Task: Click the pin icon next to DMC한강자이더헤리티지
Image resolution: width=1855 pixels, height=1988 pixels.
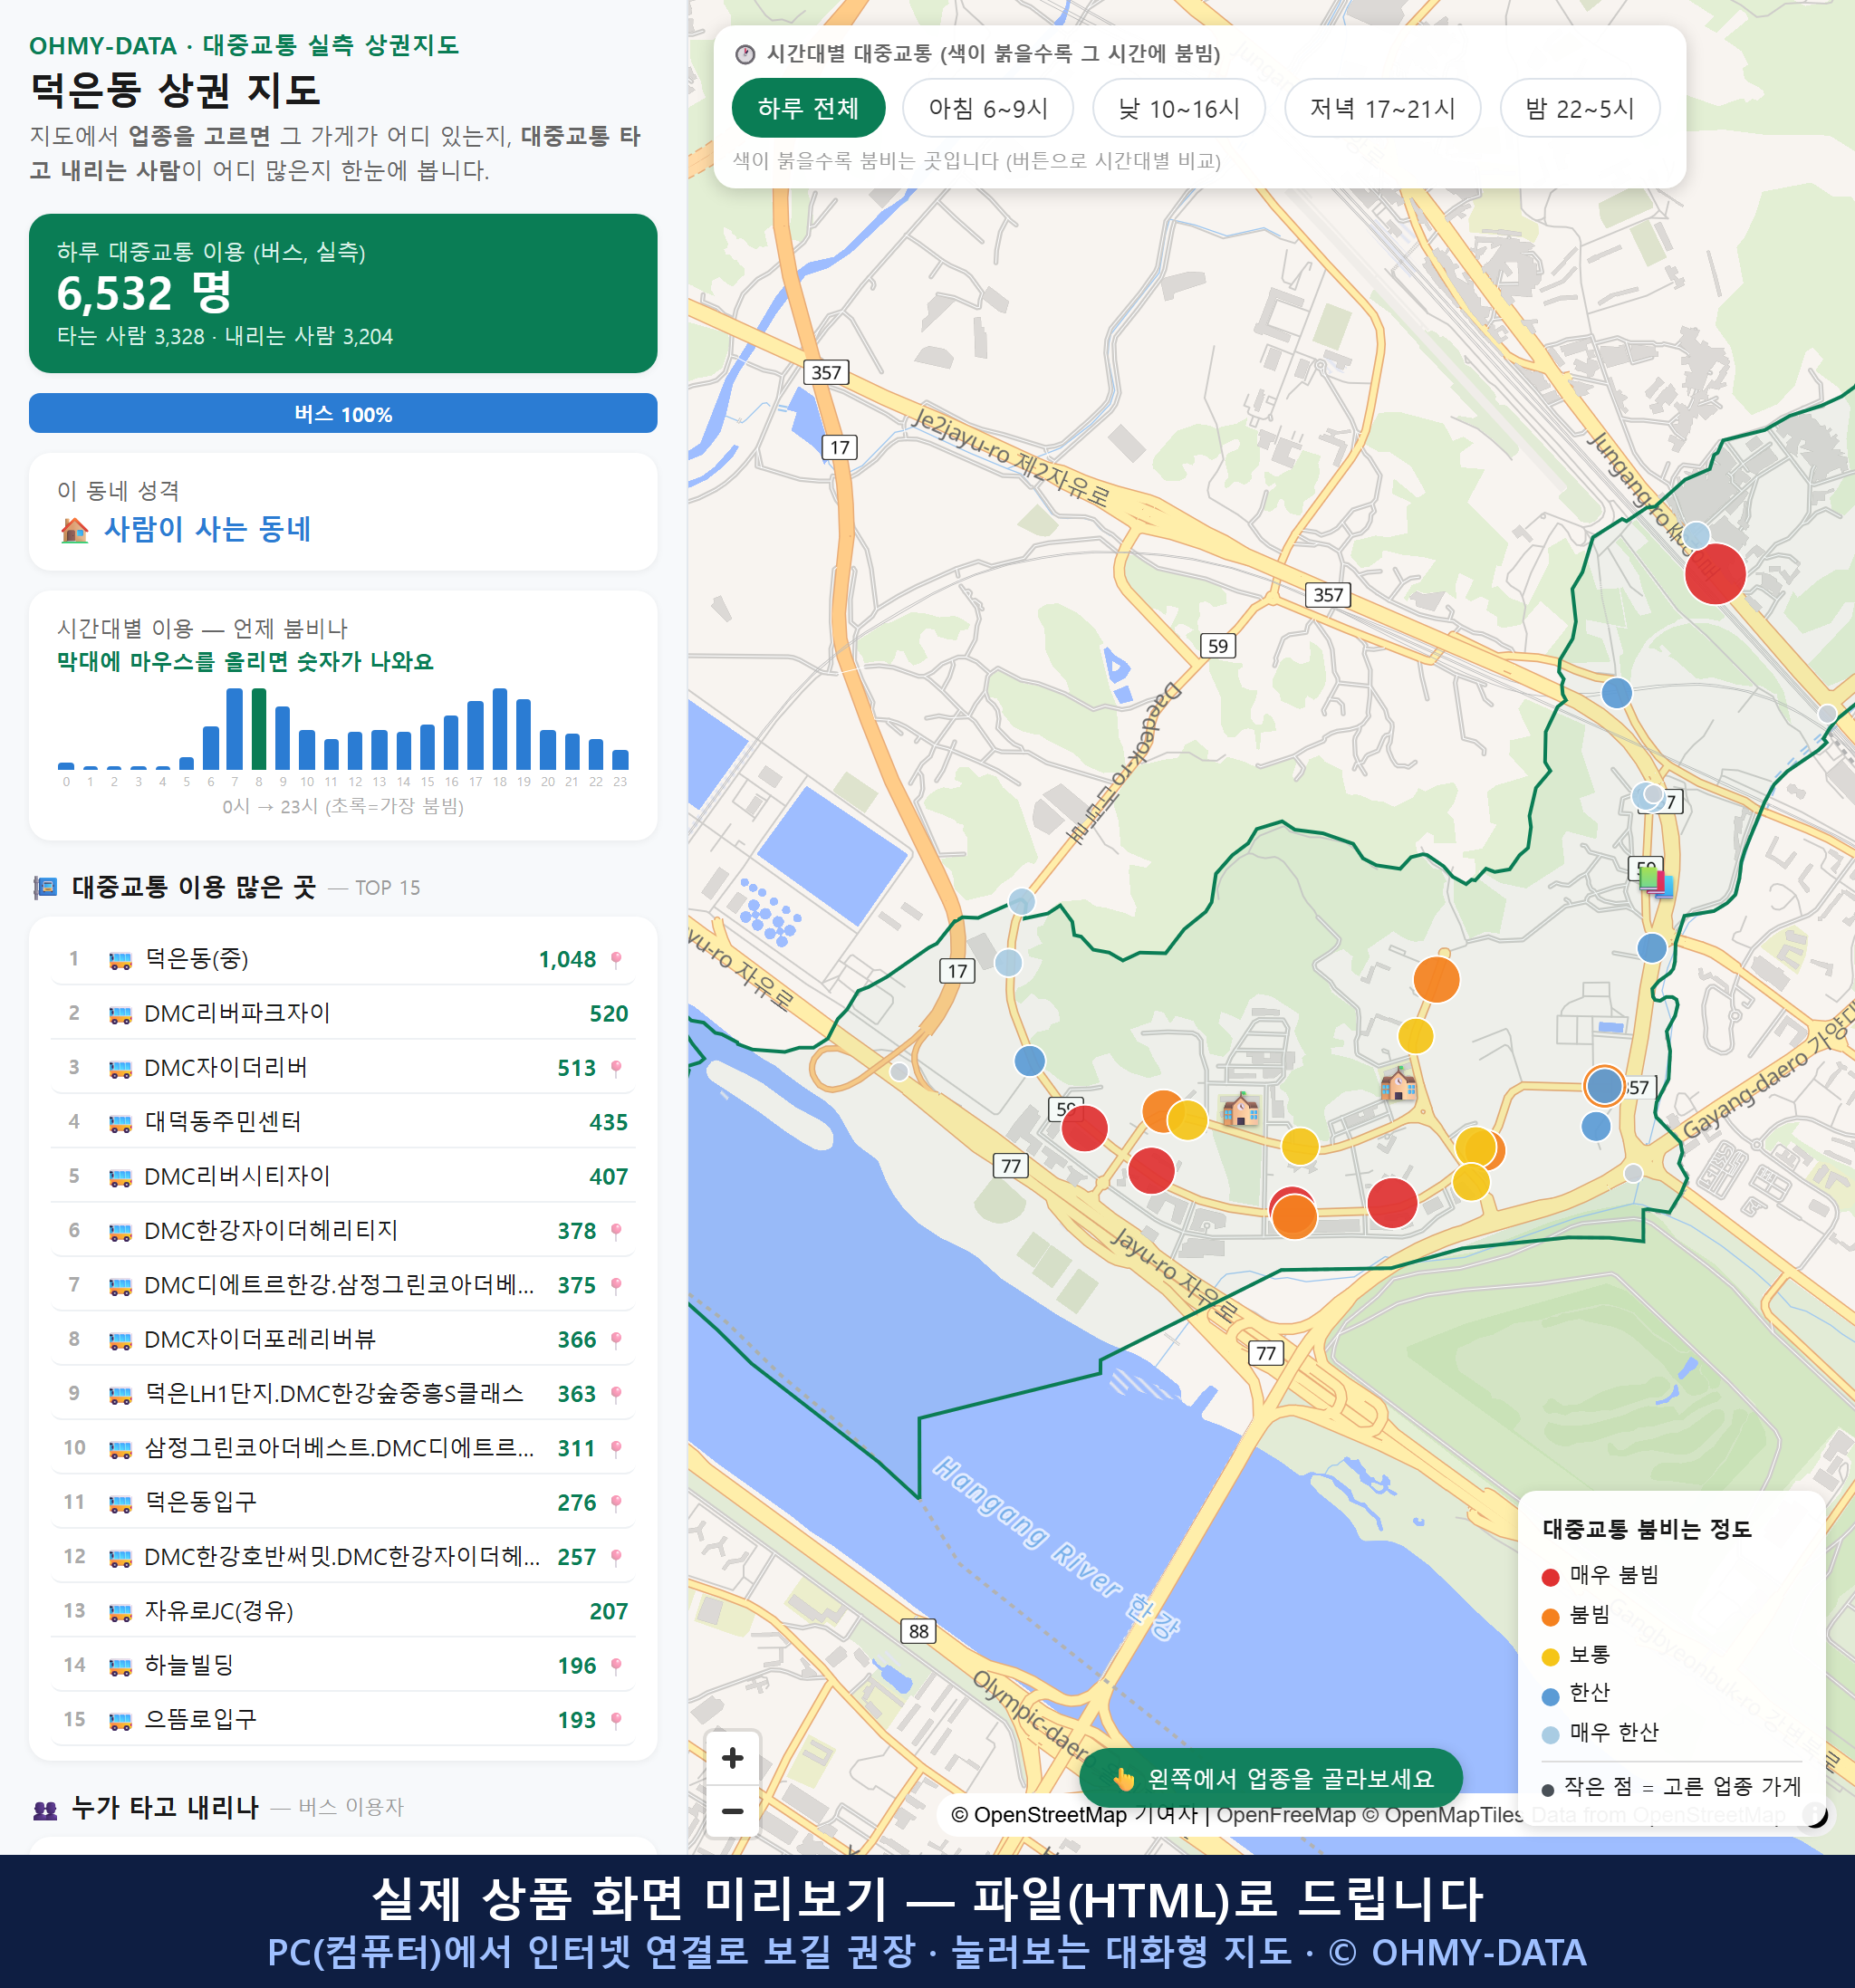Action: tap(616, 1231)
